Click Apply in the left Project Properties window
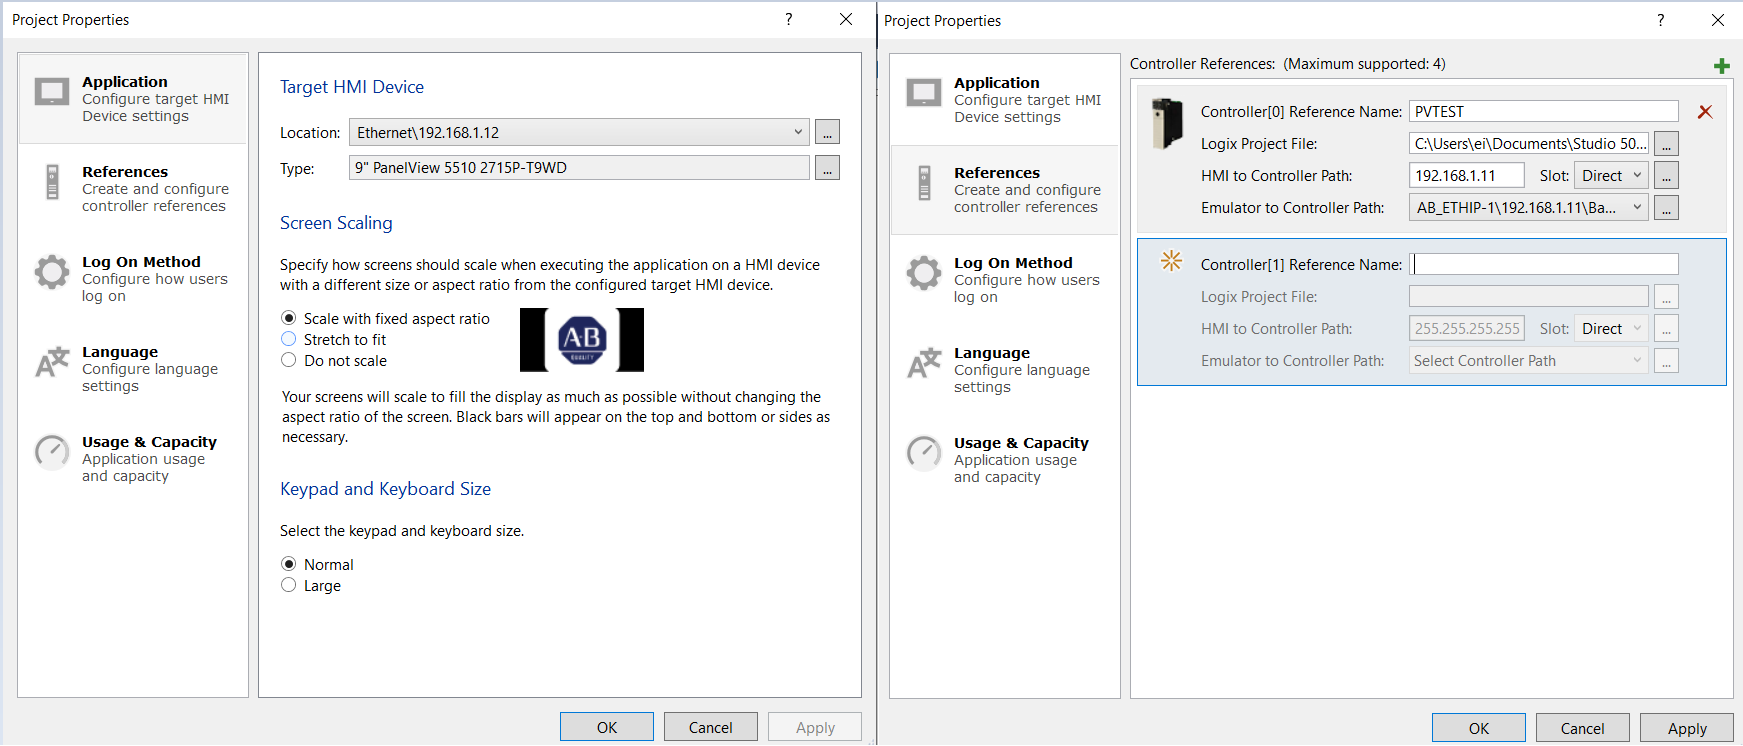Viewport: 1743px width, 746px height. click(x=815, y=727)
